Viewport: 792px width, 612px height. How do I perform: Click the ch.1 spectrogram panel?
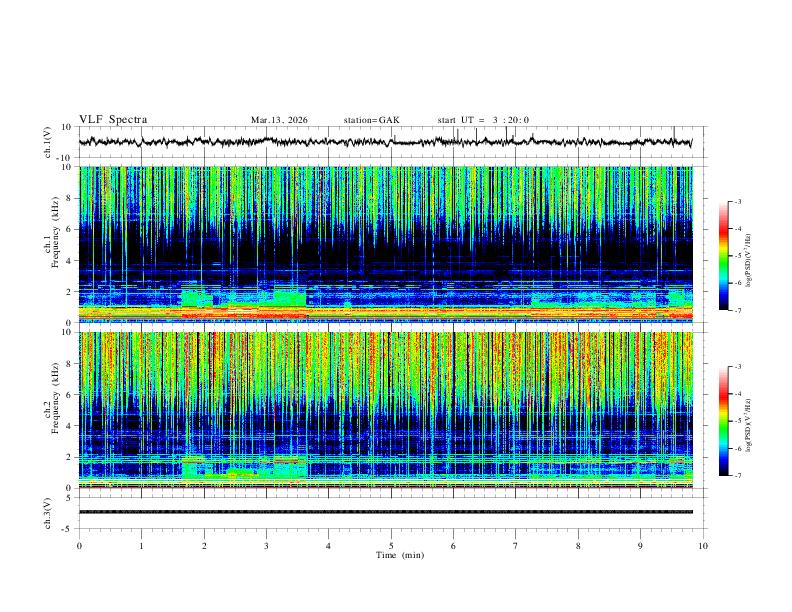click(x=385, y=244)
